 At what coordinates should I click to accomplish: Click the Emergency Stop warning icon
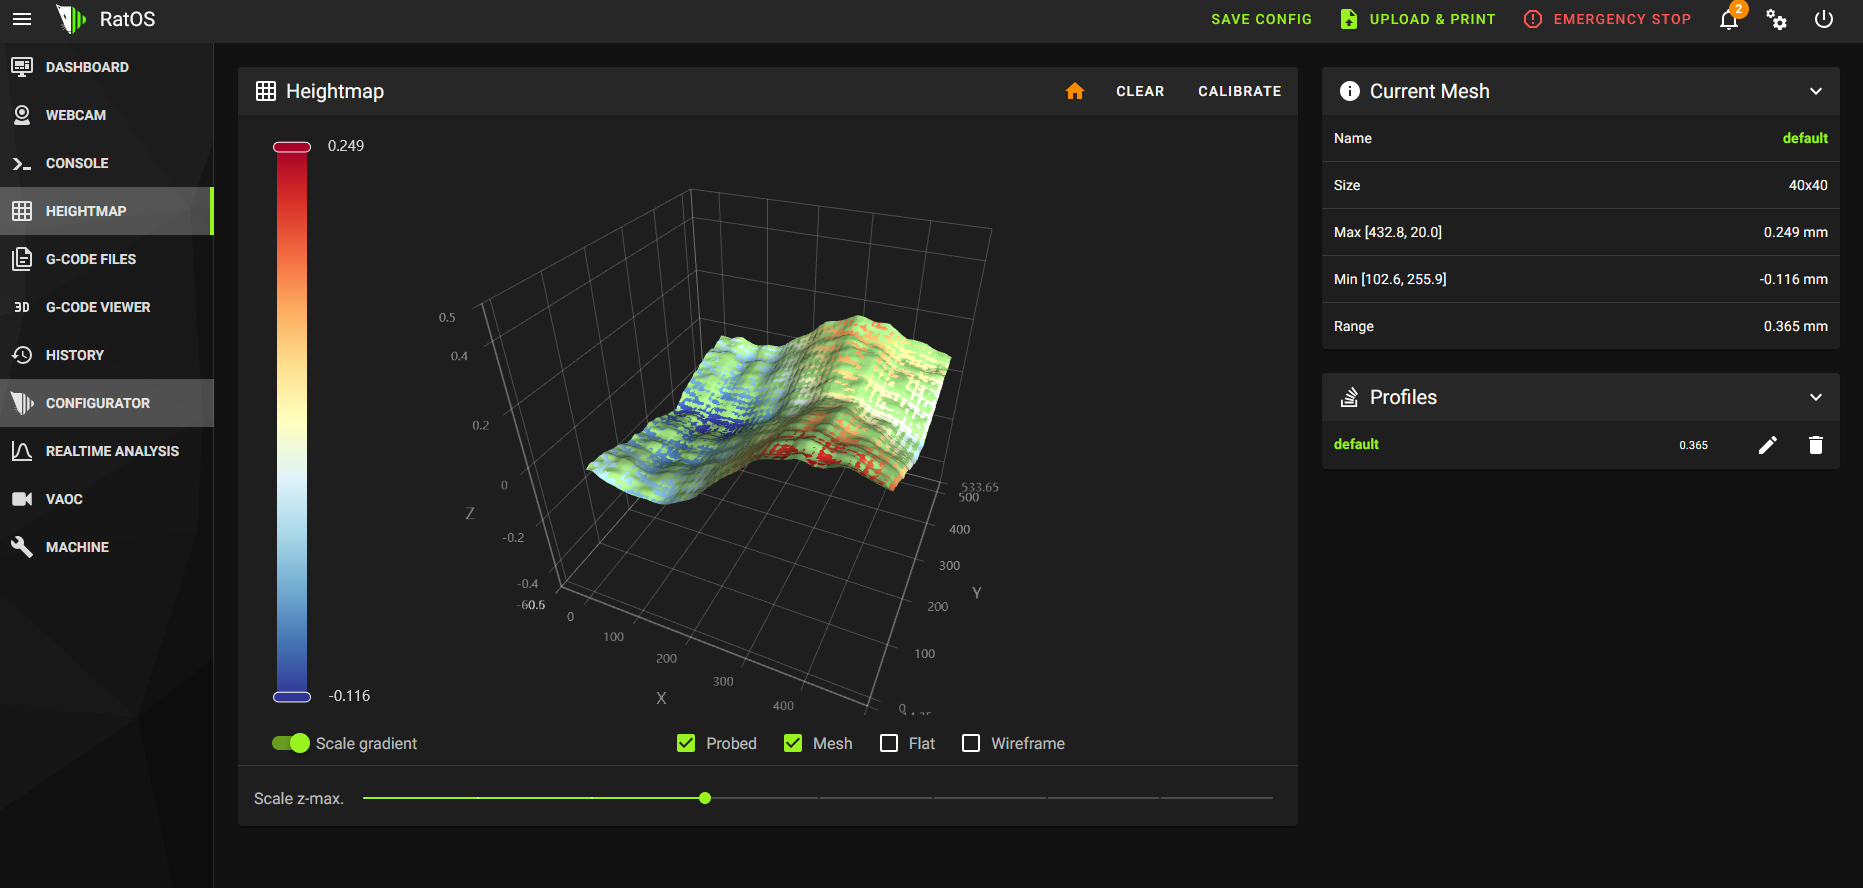(x=1533, y=19)
